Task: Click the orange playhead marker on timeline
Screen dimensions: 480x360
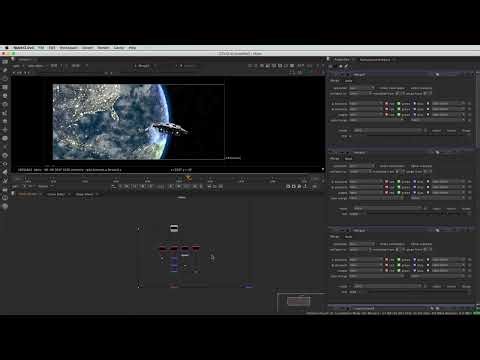Action: pos(189,178)
